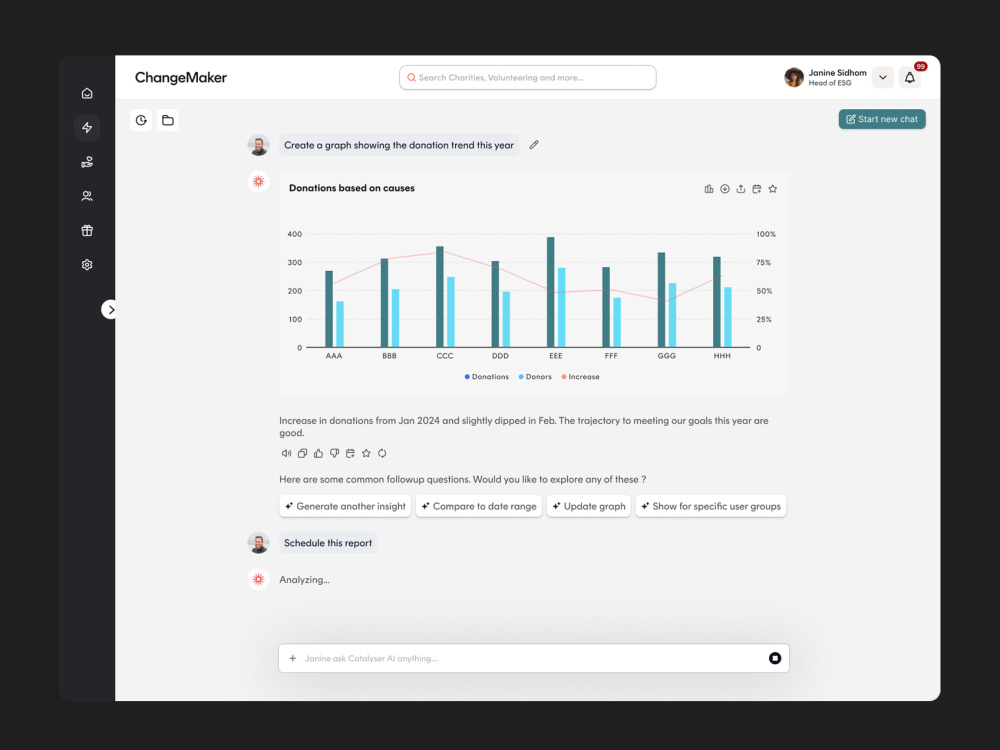Image resolution: width=1000 pixels, height=750 pixels.
Task: Open the user profile dropdown chevron
Action: pos(883,78)
